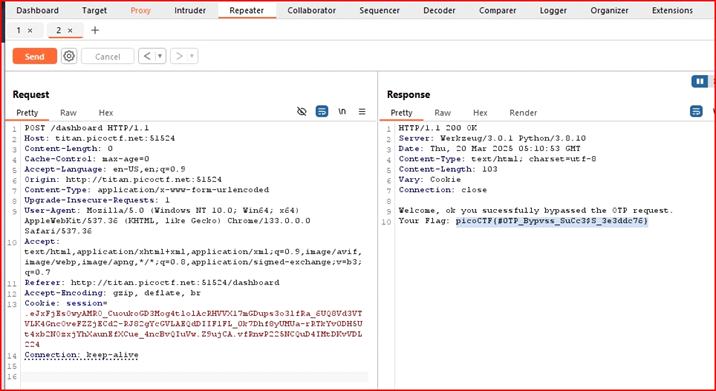Switch to Repeater tab 2
The height and width of the screenshot is (391, 716).
point(59,30)
